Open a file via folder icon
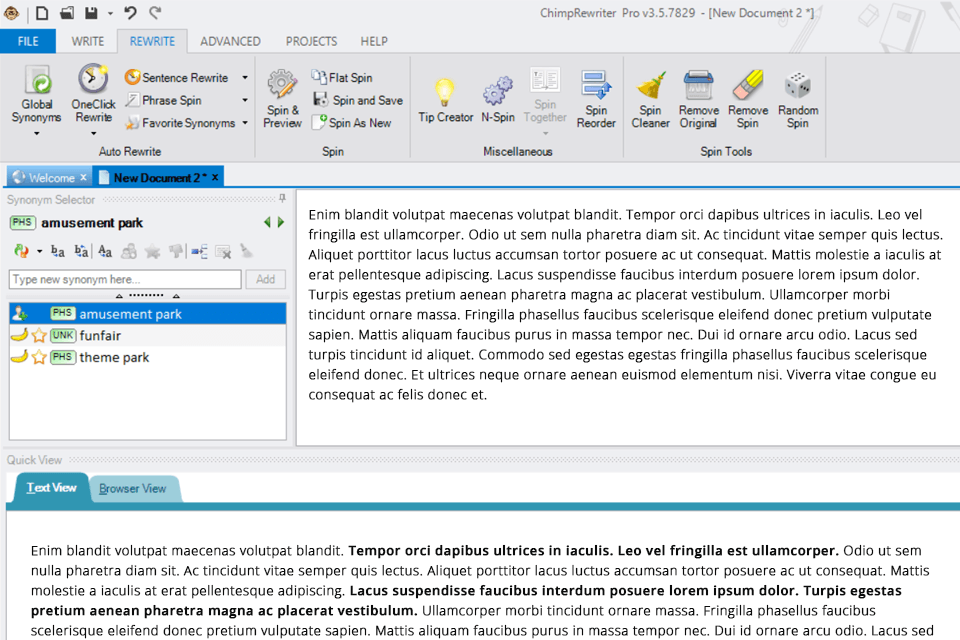The height and width of the screenshot is (640, 960). pos(67,12)
